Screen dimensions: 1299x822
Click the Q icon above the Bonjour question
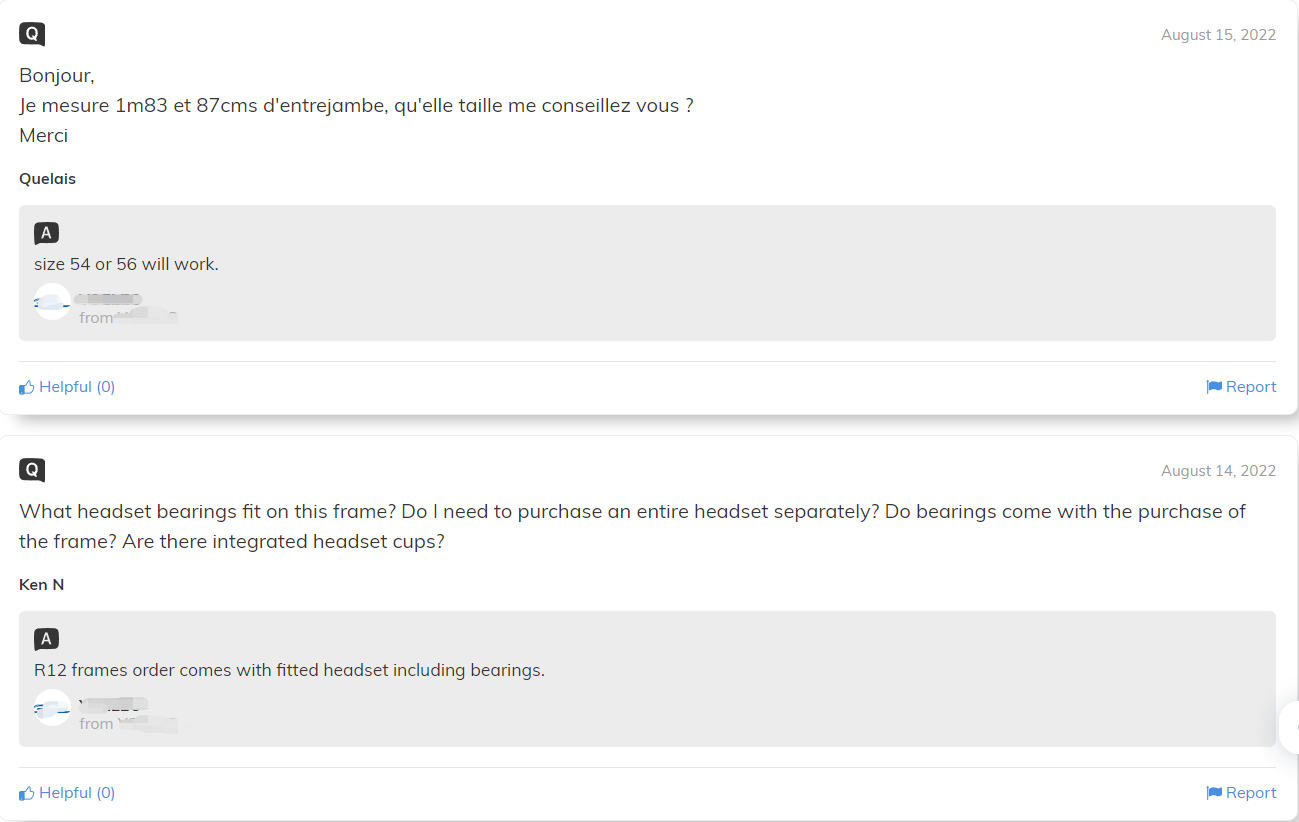click(x=32, y=34)
